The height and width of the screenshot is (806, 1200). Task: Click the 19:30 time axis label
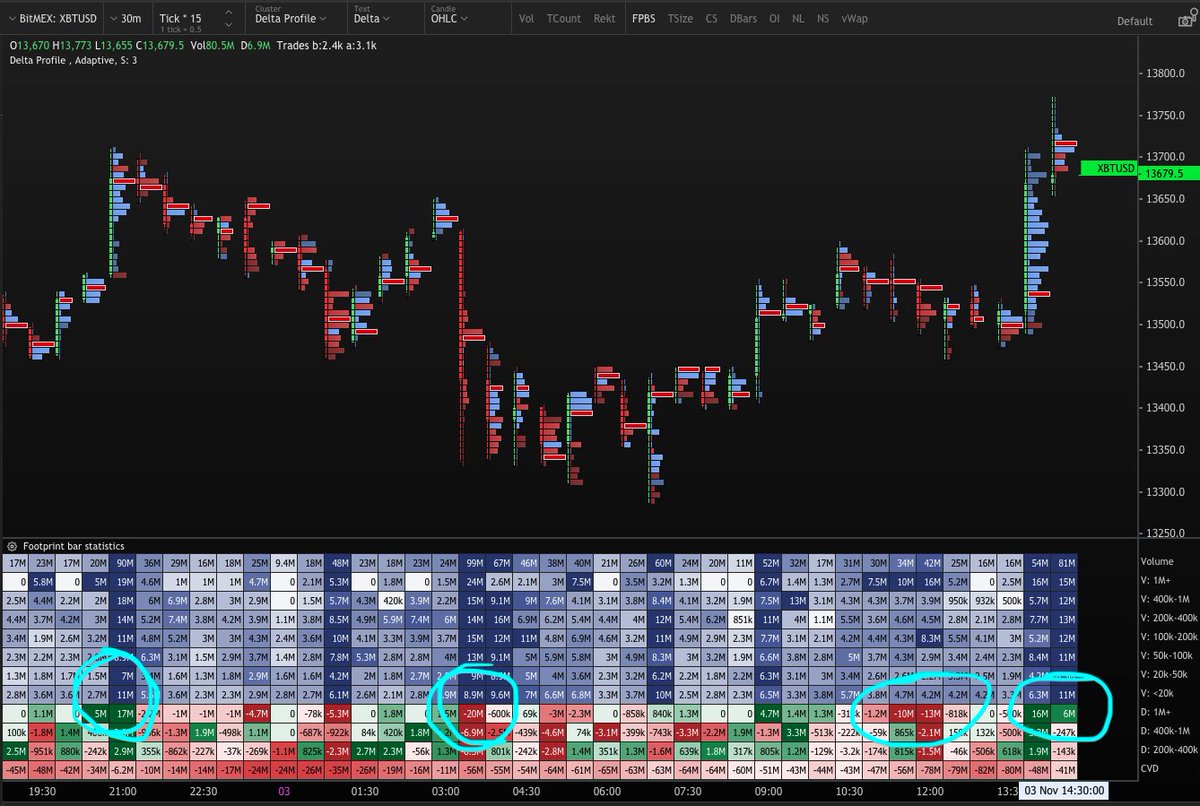tap(41, 790)
